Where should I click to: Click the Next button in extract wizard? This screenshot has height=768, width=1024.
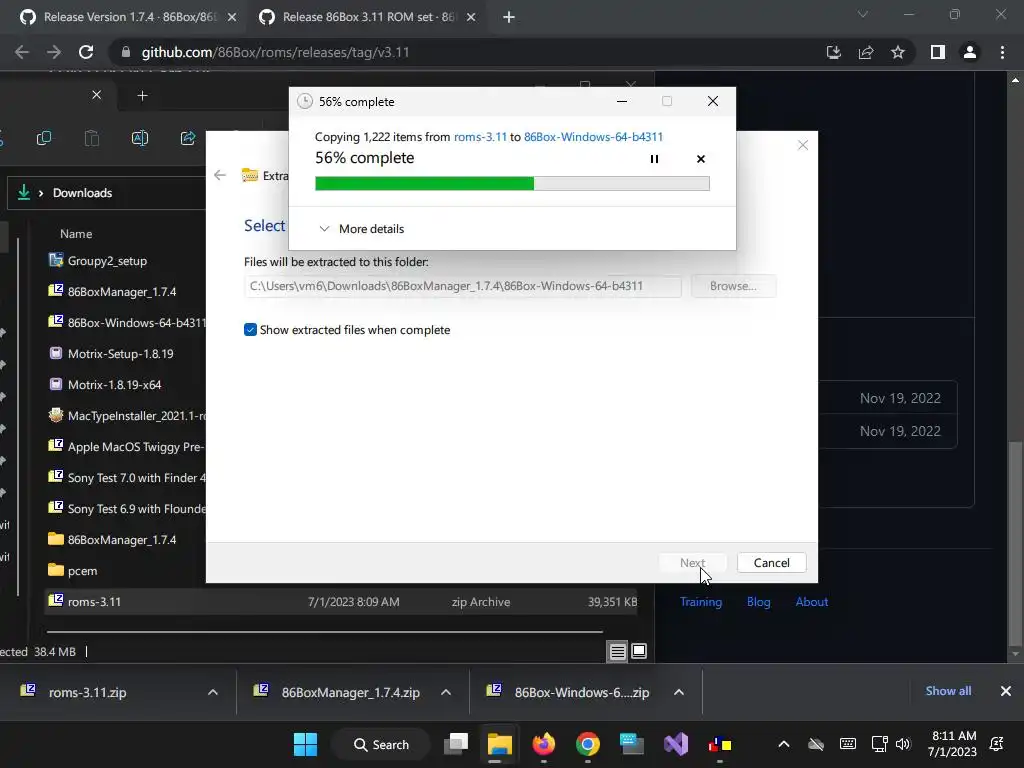[x=692, y=563]
